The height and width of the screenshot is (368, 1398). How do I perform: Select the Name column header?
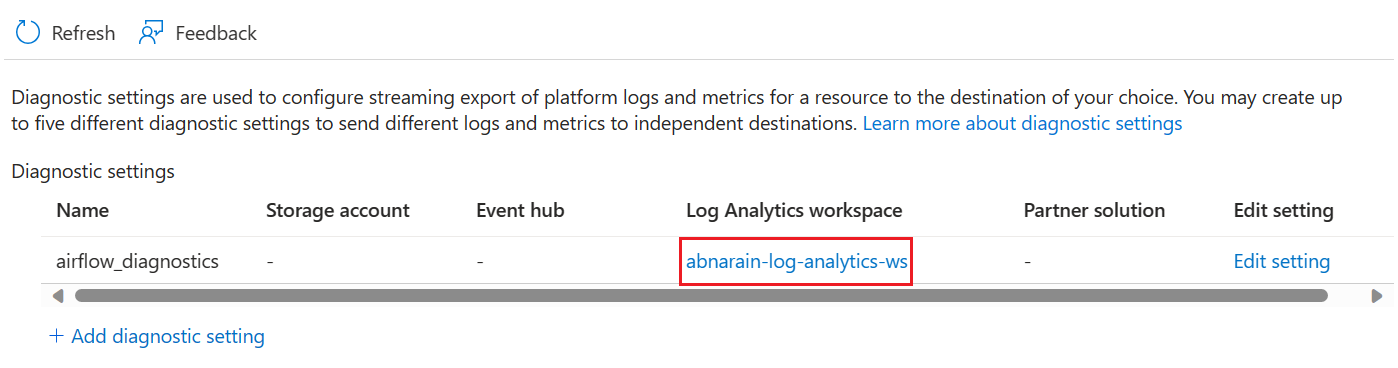pos(83,210)
